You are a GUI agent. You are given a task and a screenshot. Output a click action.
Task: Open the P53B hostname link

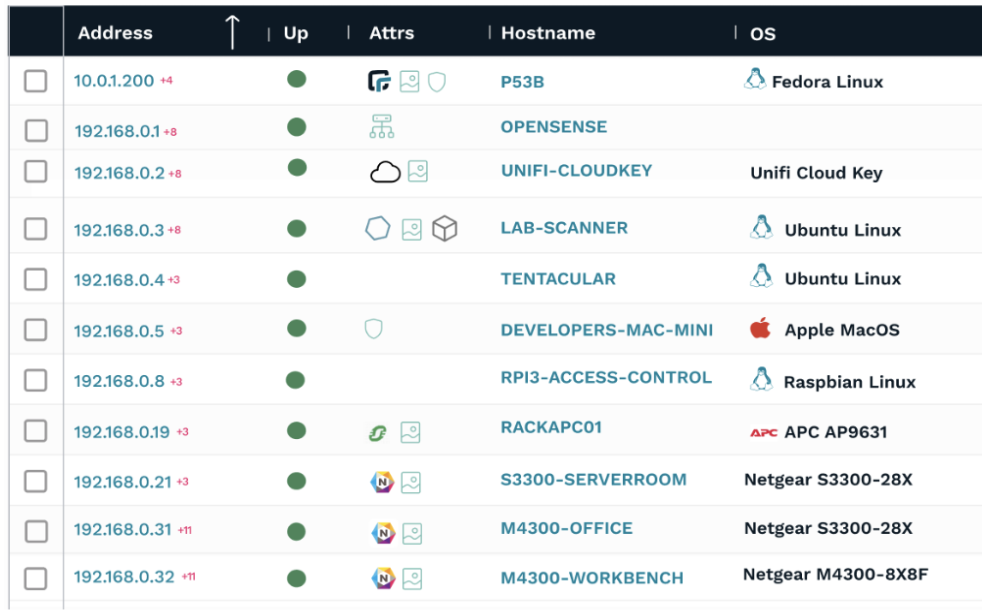(x=523, y=82)
